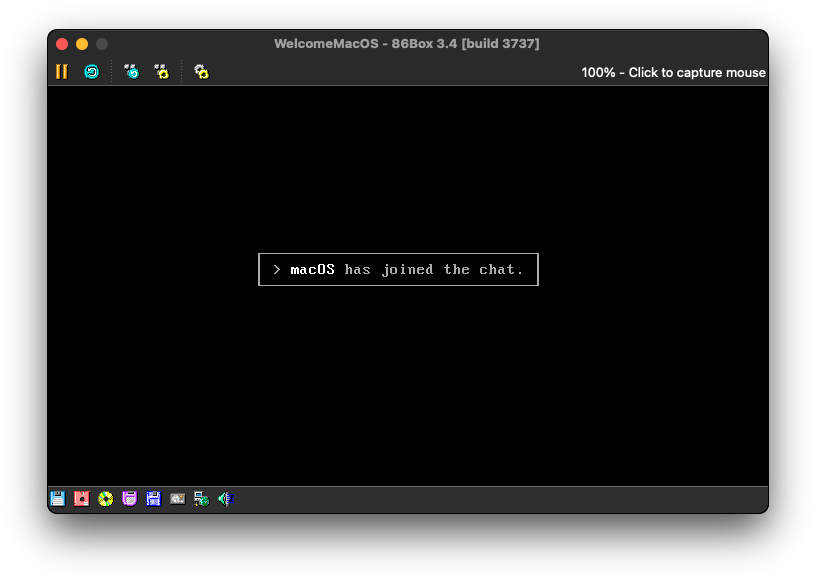Image resolution: width=816 pixels, height=579 pixels.
Task: Click the hard disk activity icon
Action: click(x=177, y=498)
